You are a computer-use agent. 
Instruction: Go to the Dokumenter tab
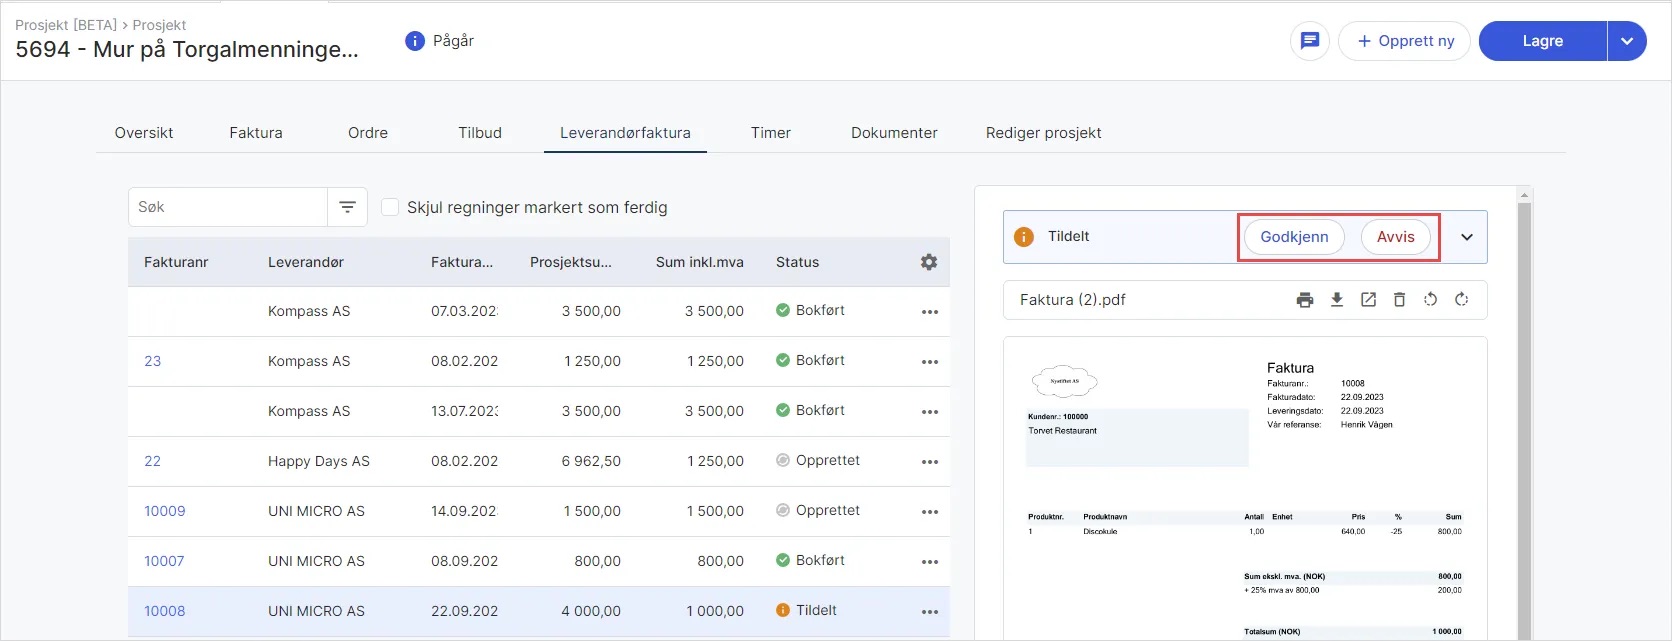click(894, 133)
